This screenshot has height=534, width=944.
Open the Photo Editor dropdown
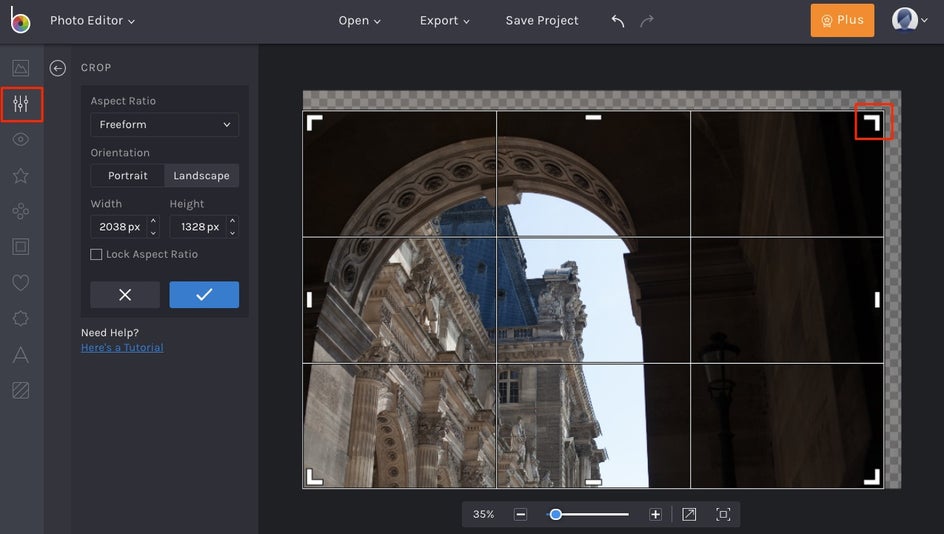[92, 21]
